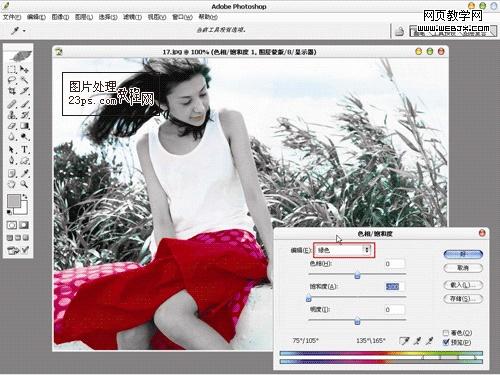Click the Hue (色相) slider handle
This screenshot has width=500, height=375.
pyautogui.click(x=357, y=275)
